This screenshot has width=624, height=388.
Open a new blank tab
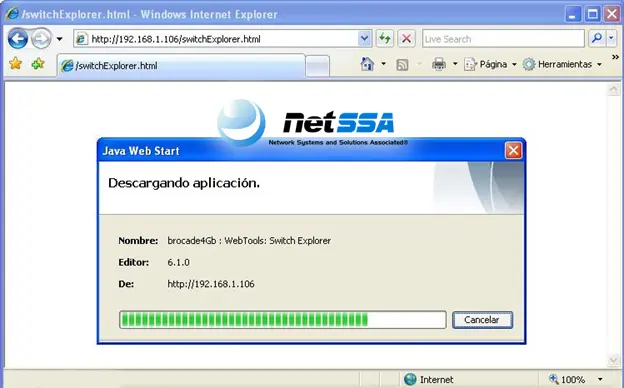[318, 66]
